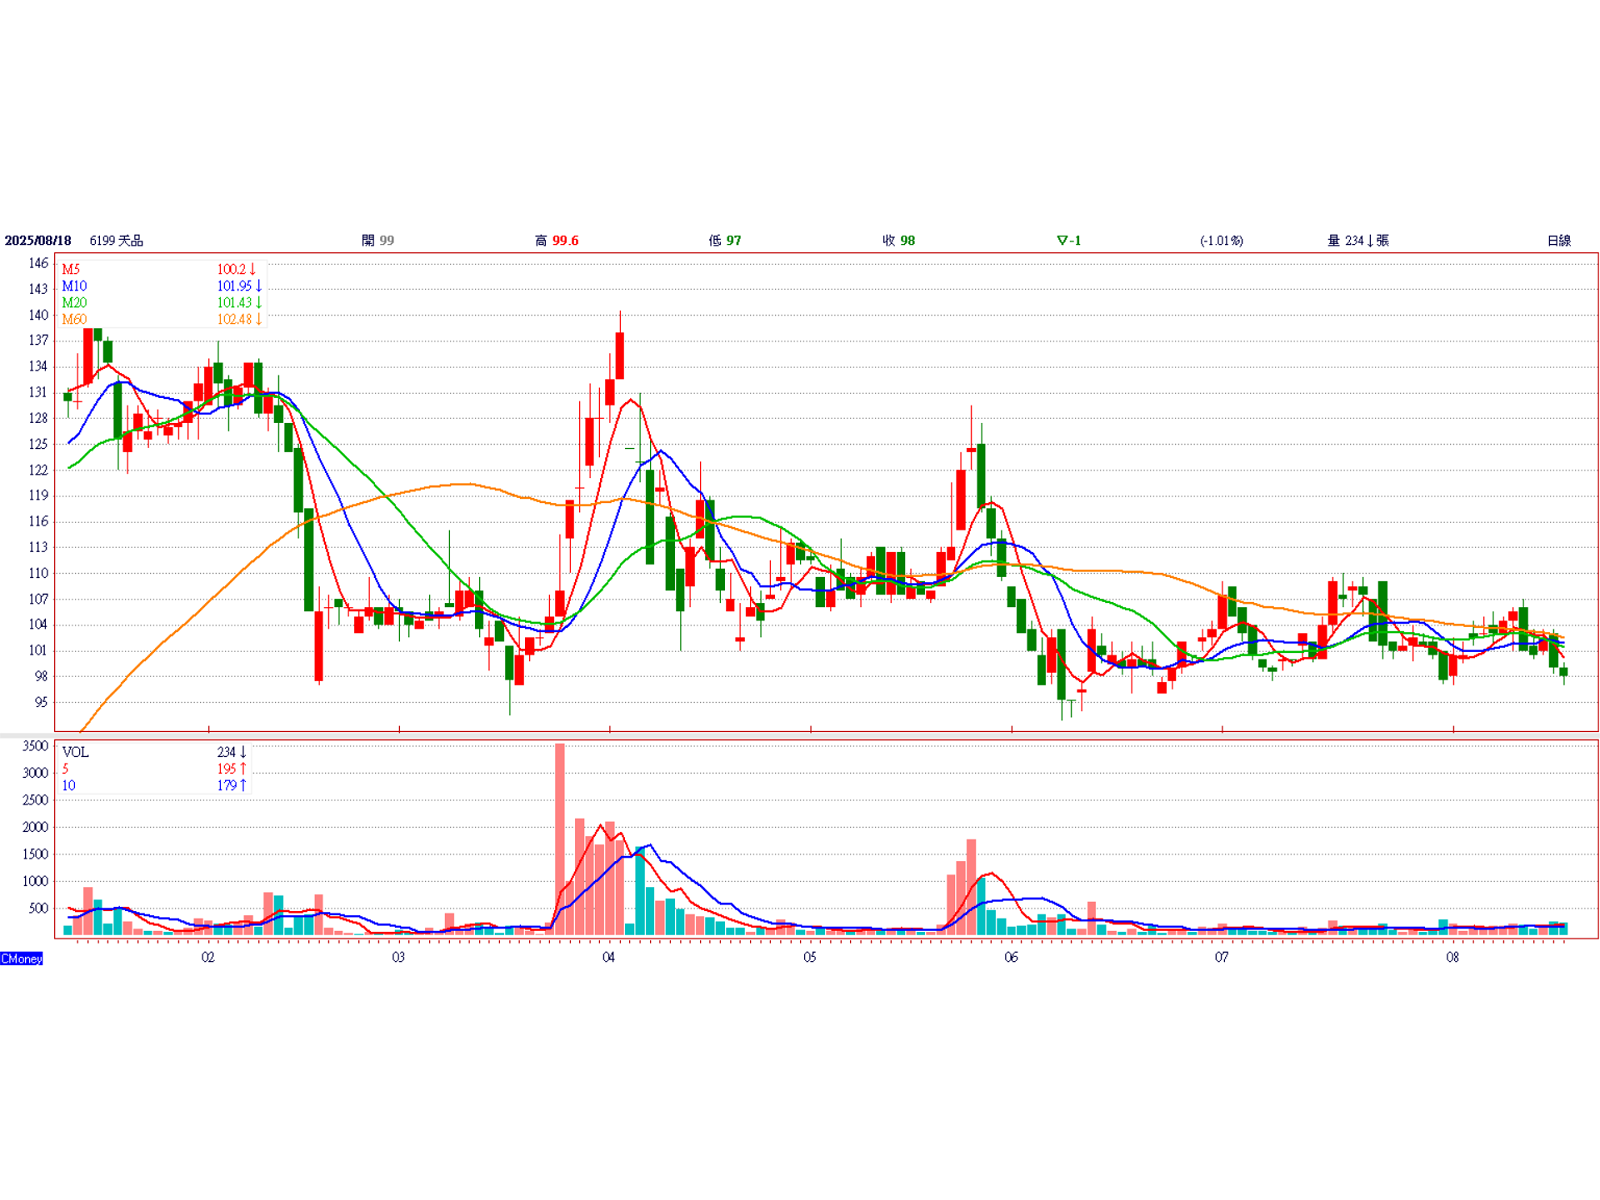Click the orange M60 legend label
This screenshot has height=1200, width=1600.
click(74, 319)
